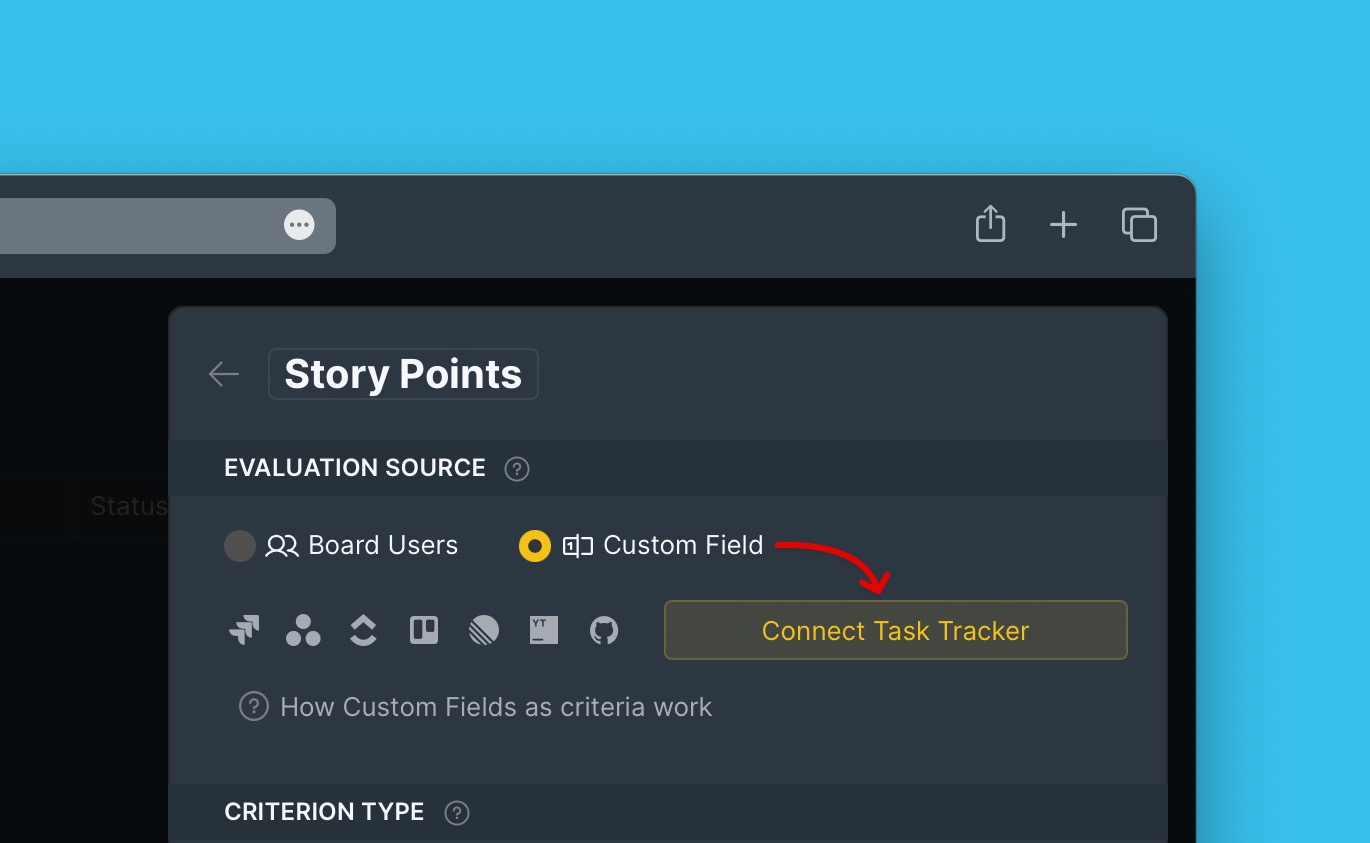
Task: Click the Asana tracker icon
Action: 303,630
